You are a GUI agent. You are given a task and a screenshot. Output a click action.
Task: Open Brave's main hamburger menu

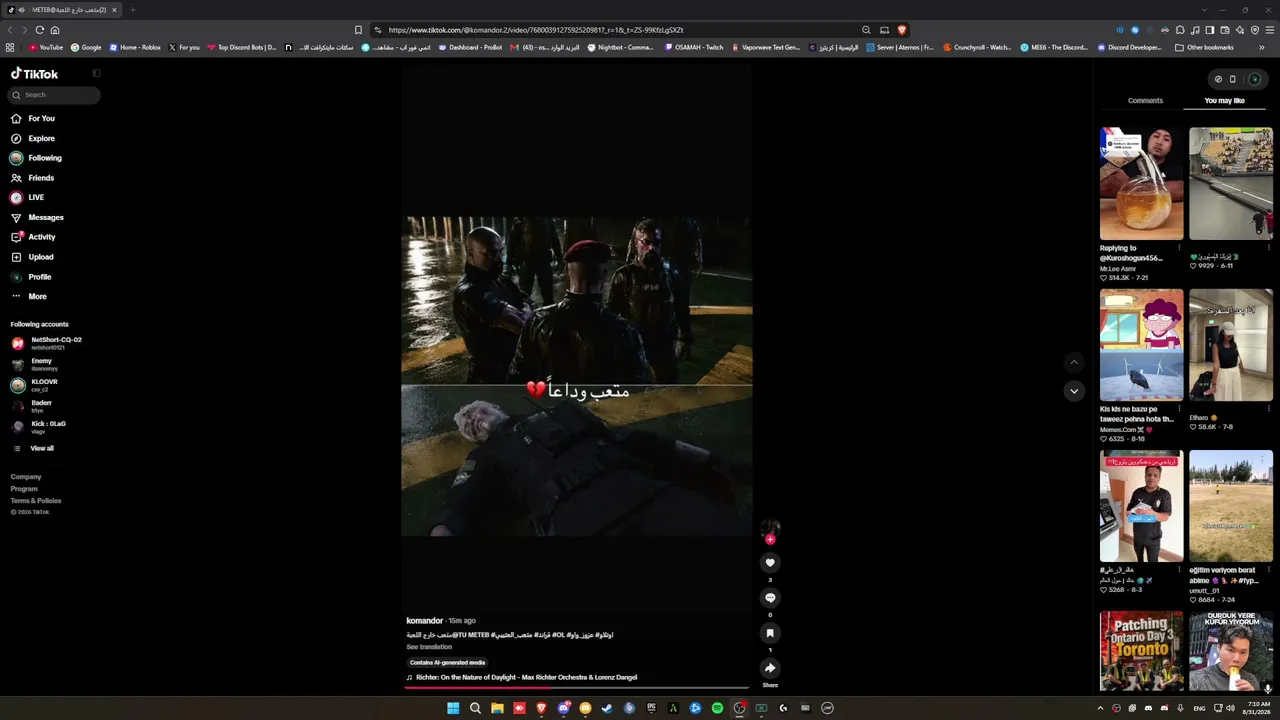[1269, 30]
